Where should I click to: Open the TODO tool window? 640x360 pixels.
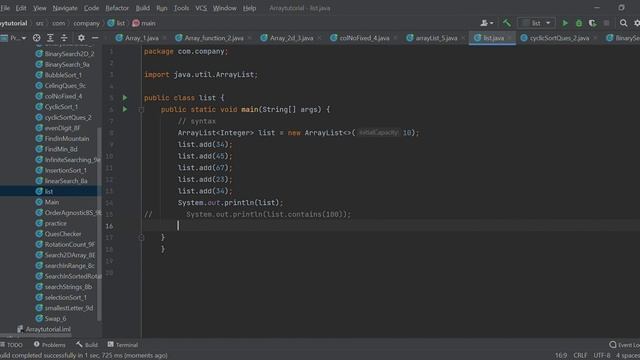[x=11, y=345]
